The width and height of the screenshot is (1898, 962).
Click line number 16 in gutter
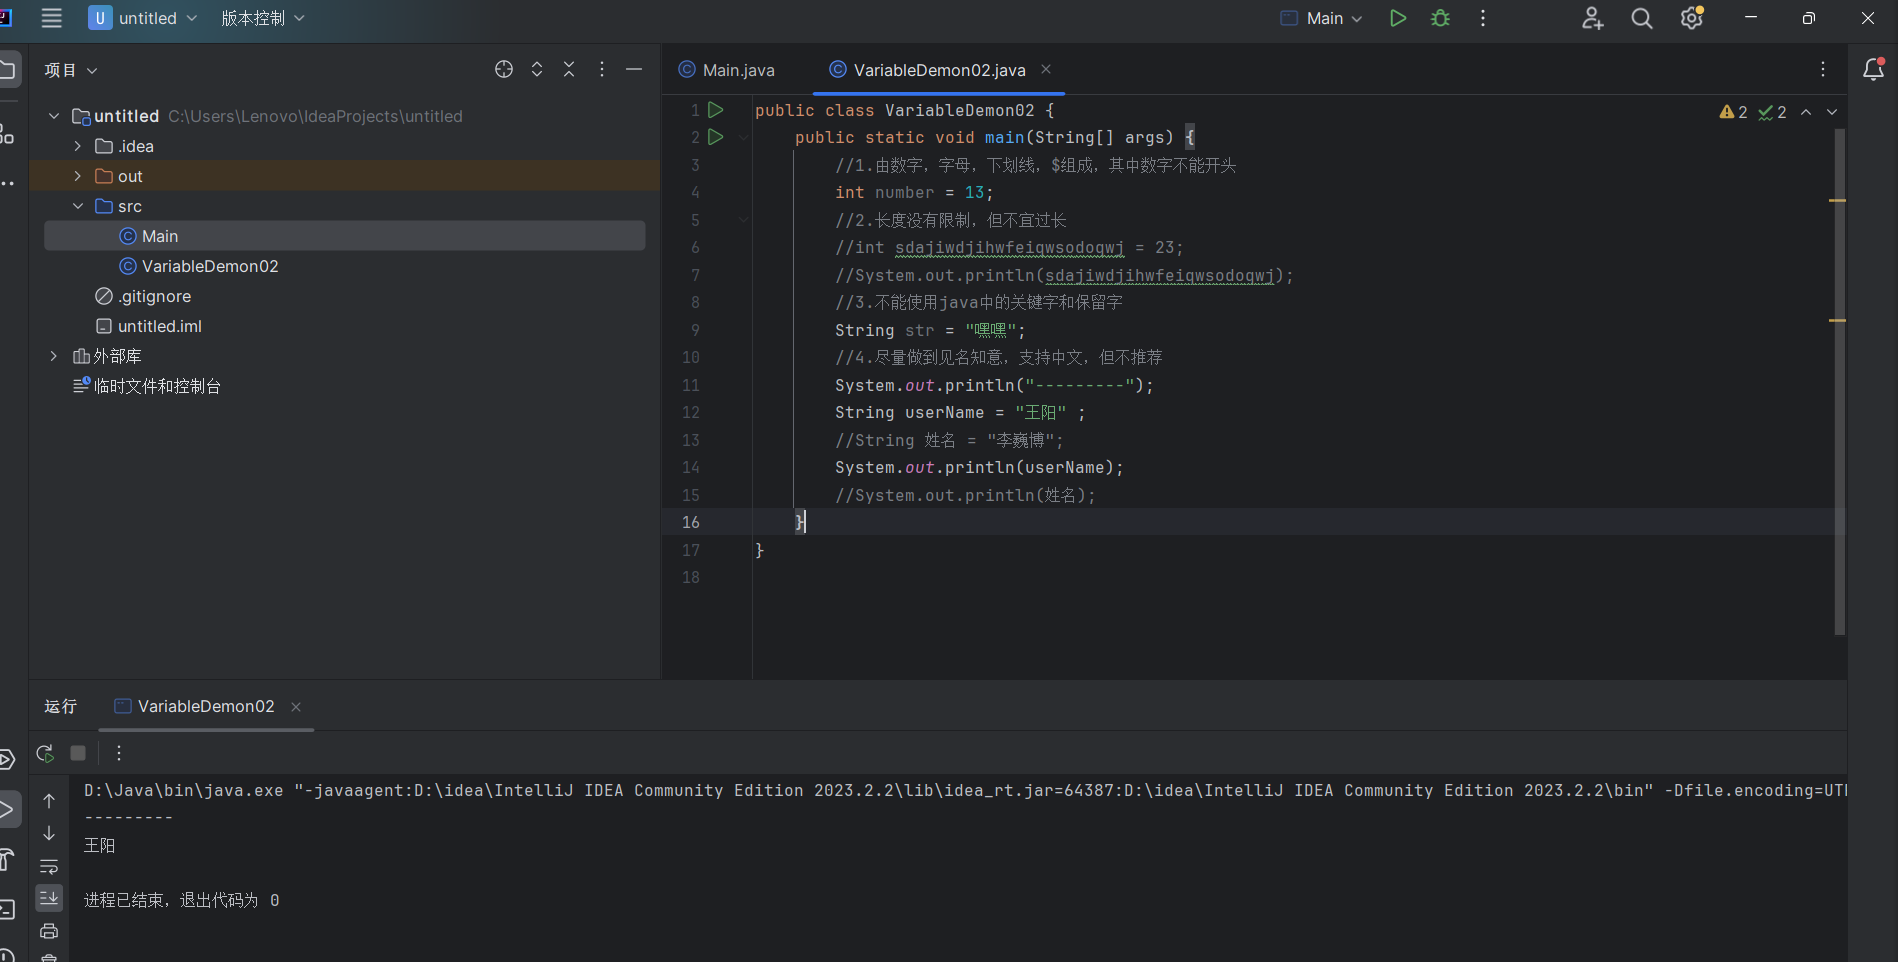coord(691,522)
